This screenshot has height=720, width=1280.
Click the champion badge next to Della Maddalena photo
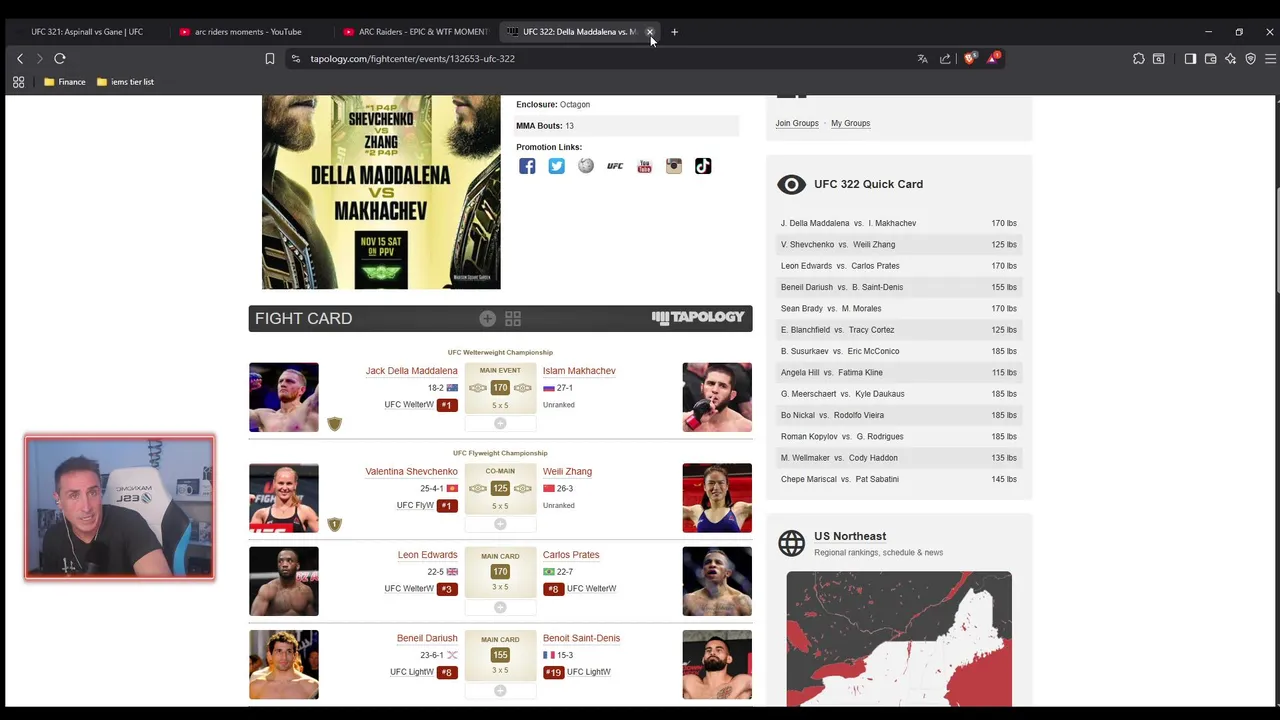[335, 424]
